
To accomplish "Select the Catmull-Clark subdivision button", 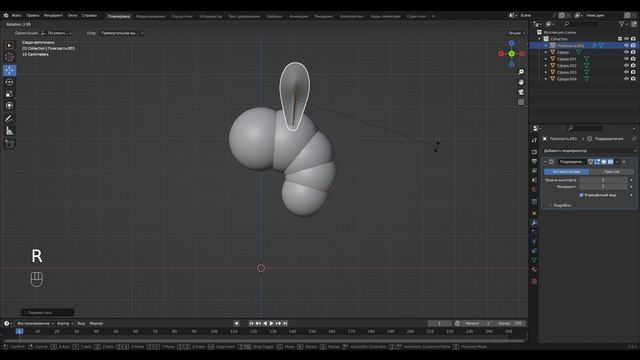I will pos(567,172).
